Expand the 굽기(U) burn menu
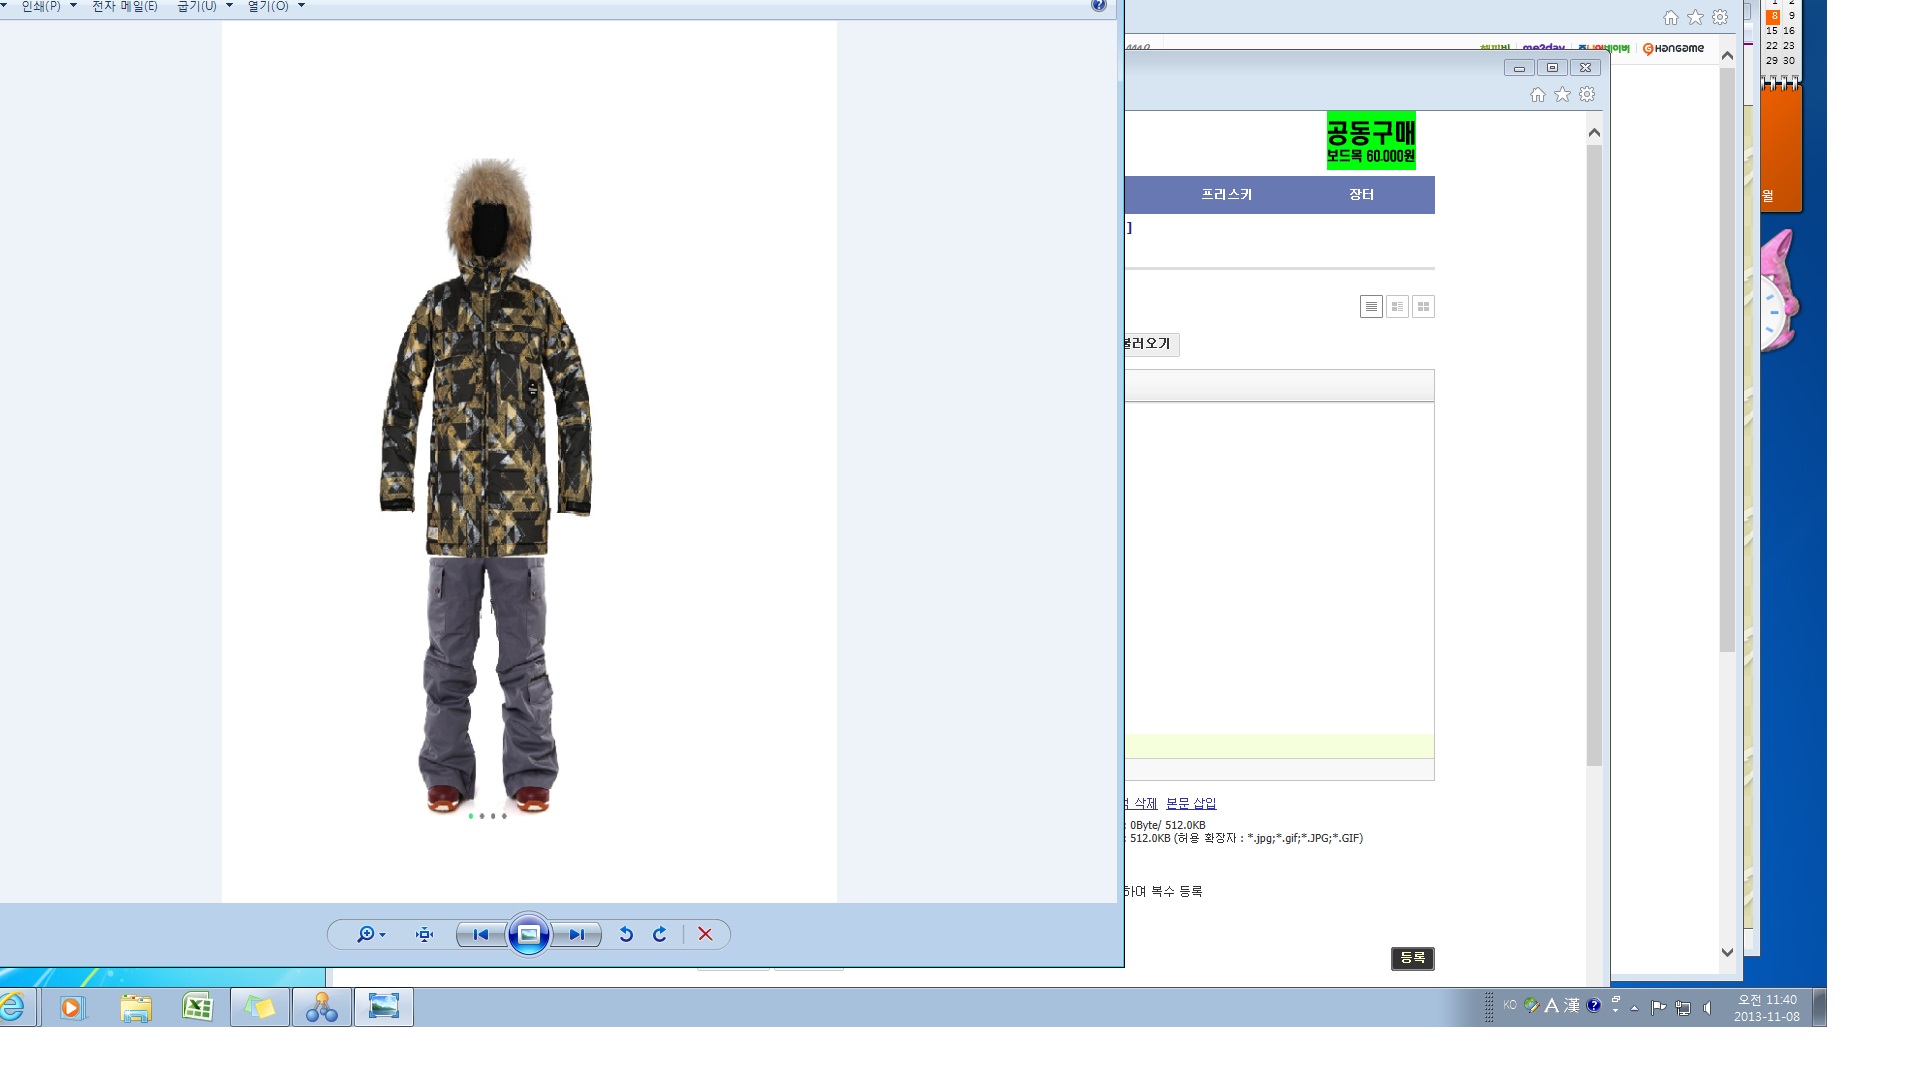Viewport: 1920px width, 1080px height. tap(204, 6)
